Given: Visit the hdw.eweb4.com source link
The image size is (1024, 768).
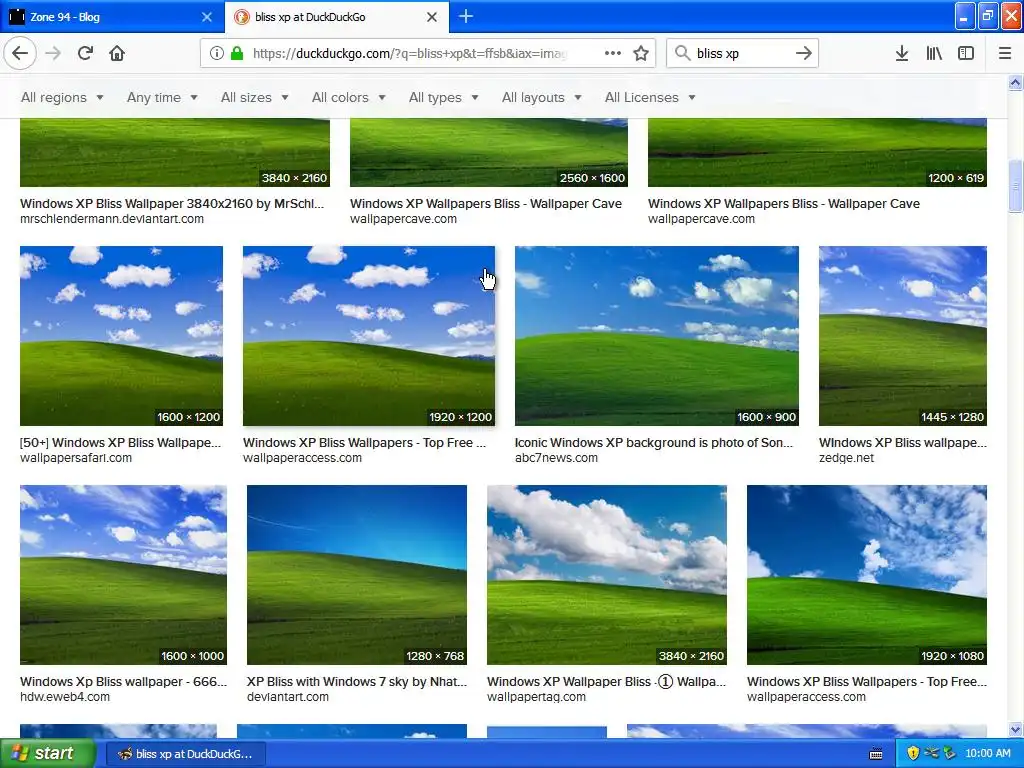Looking at the screenshot, I should pyautogui.click(x=65, y=697).
